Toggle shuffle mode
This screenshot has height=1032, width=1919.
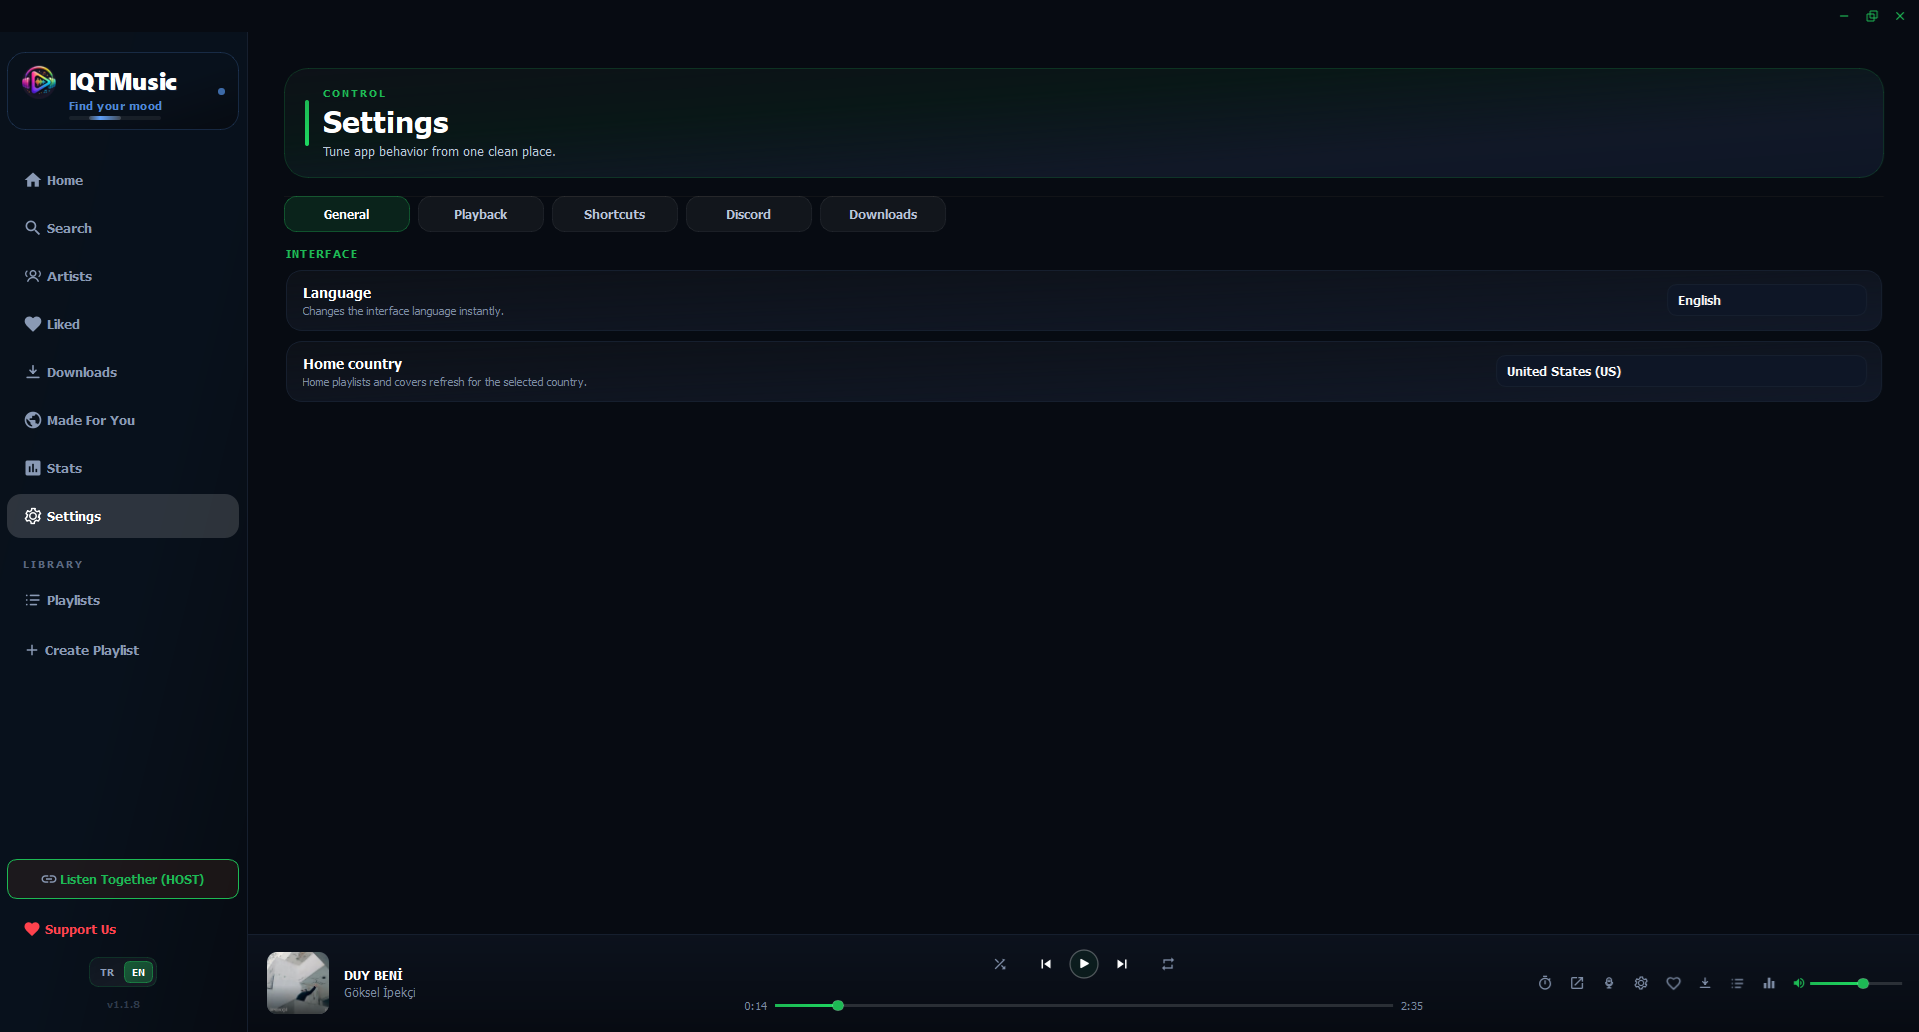pyautogui.click(x=1000, y=964)
